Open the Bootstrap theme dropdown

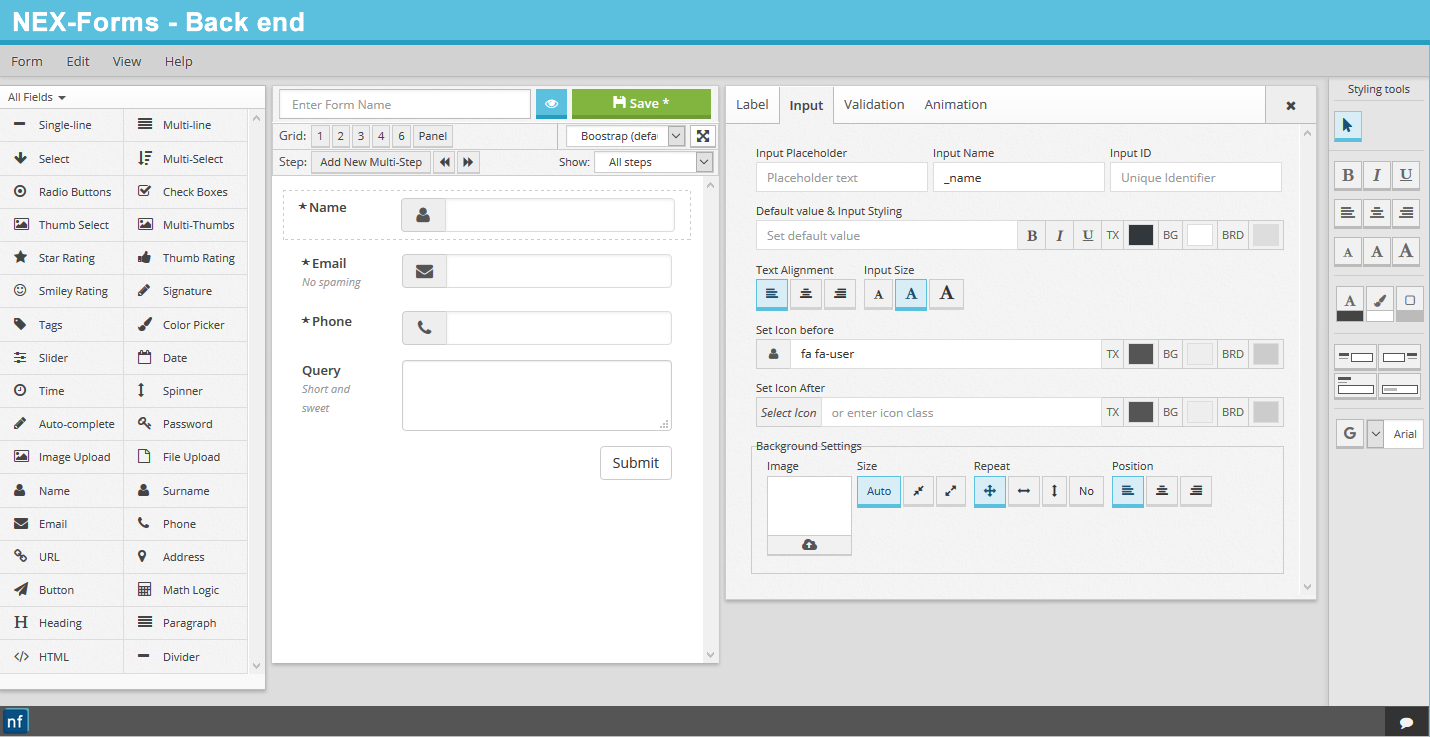pyautogui.click(x=626, y=136)
